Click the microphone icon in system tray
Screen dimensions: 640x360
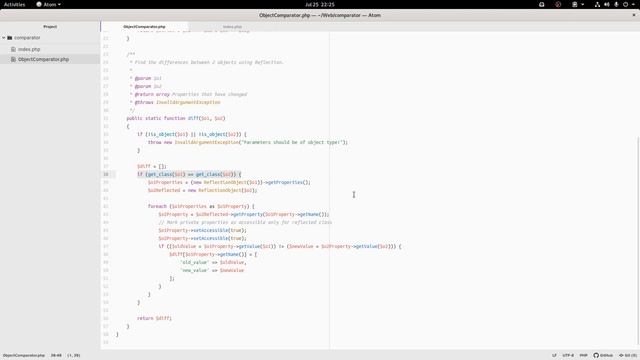click(x=616, y=4)
